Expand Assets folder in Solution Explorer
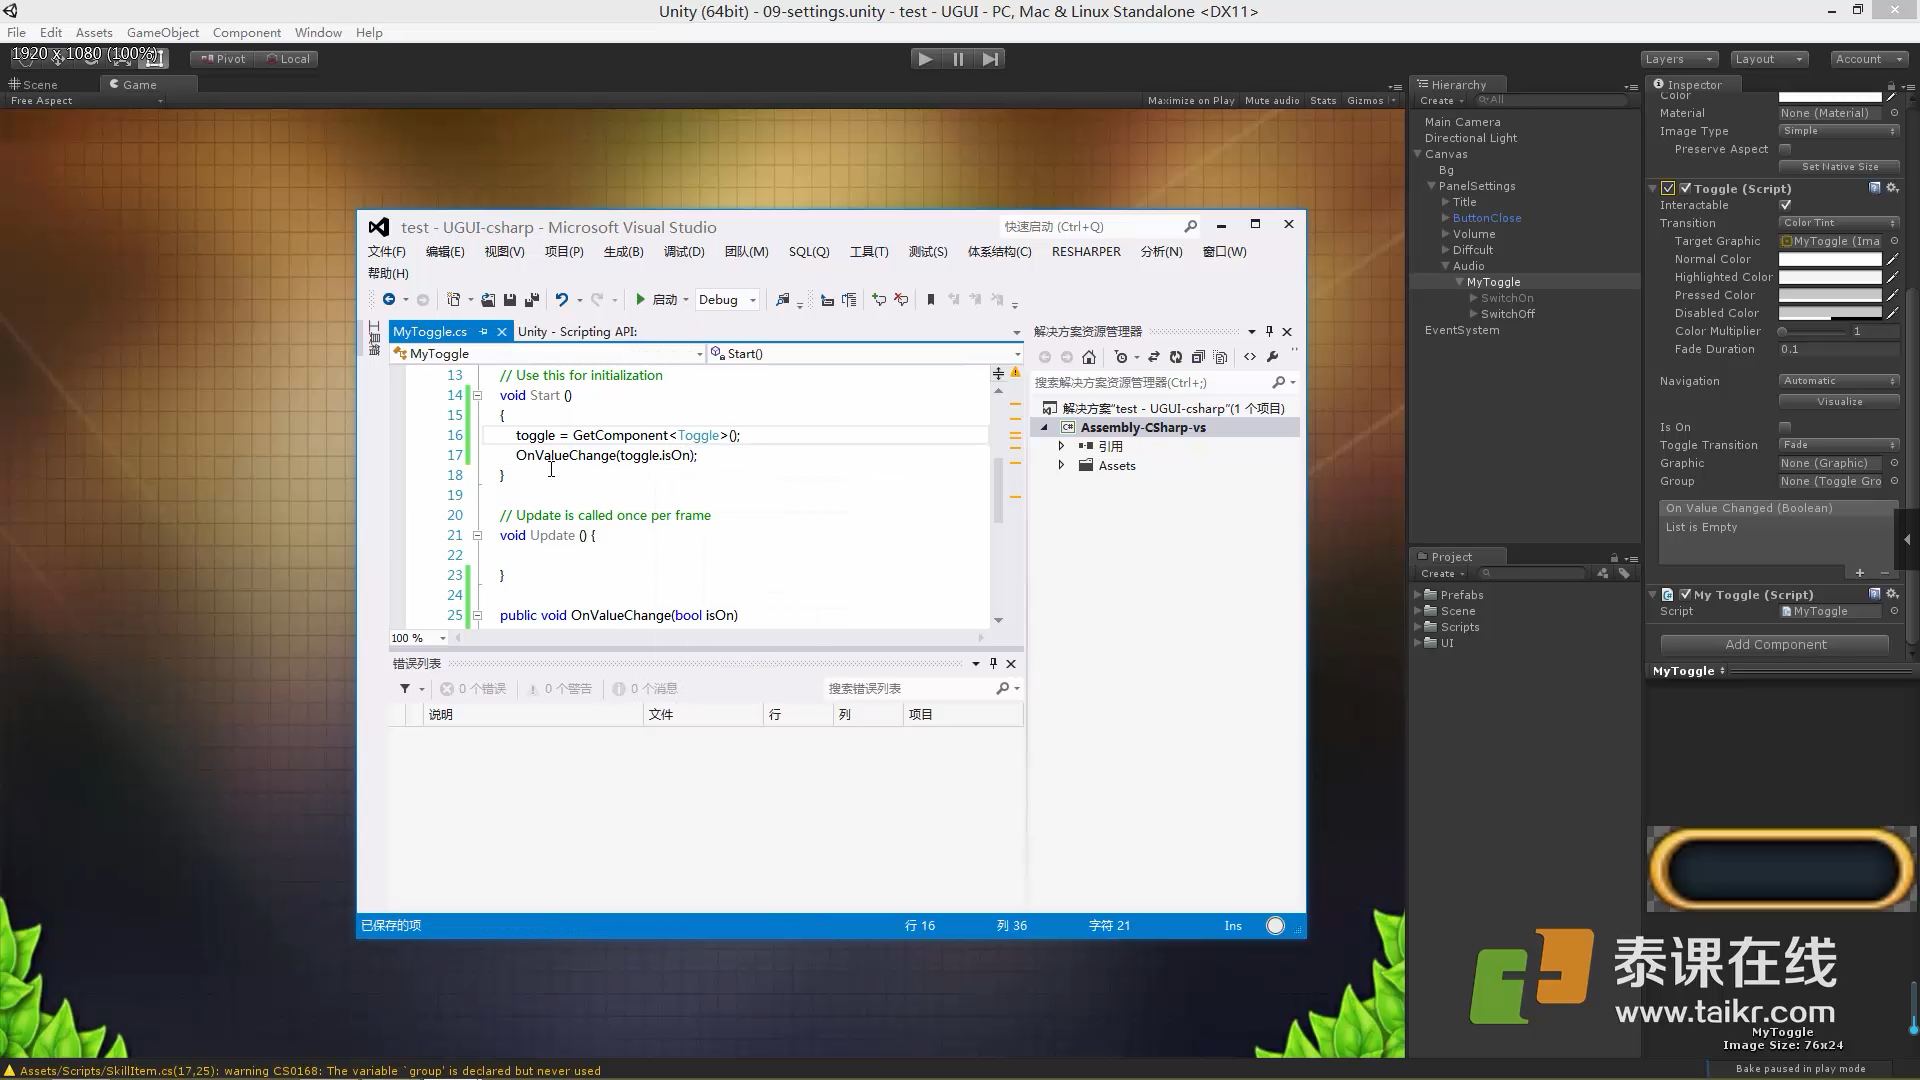The image size is (1920, 1080). coord(1061,466)
